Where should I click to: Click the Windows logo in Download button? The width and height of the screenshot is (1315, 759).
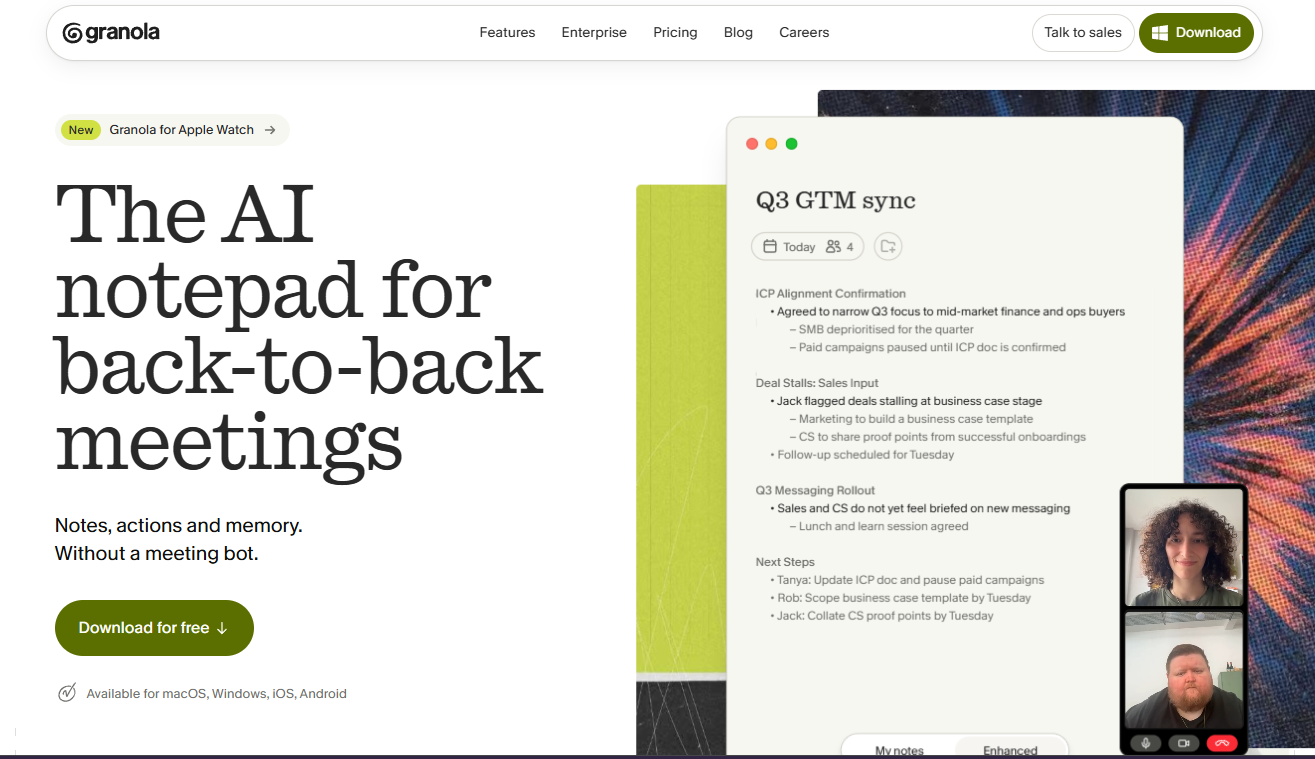pos(1160,33)
